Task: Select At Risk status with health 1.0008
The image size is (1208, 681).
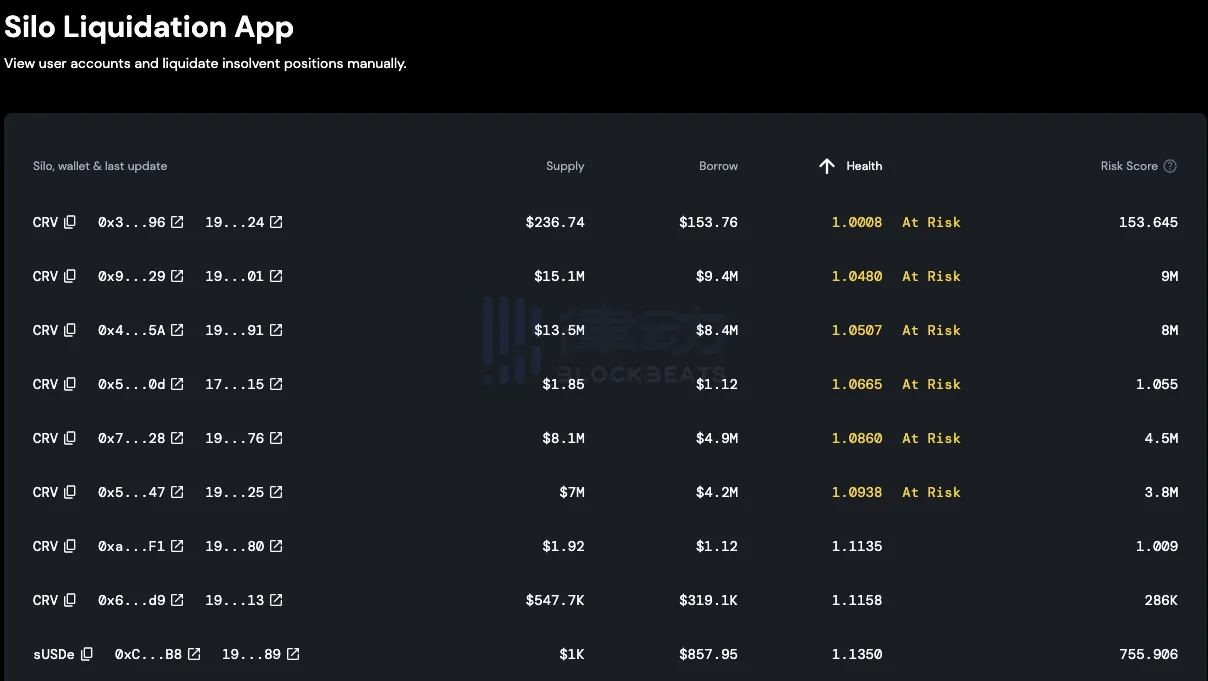Action: pos(931,222)
